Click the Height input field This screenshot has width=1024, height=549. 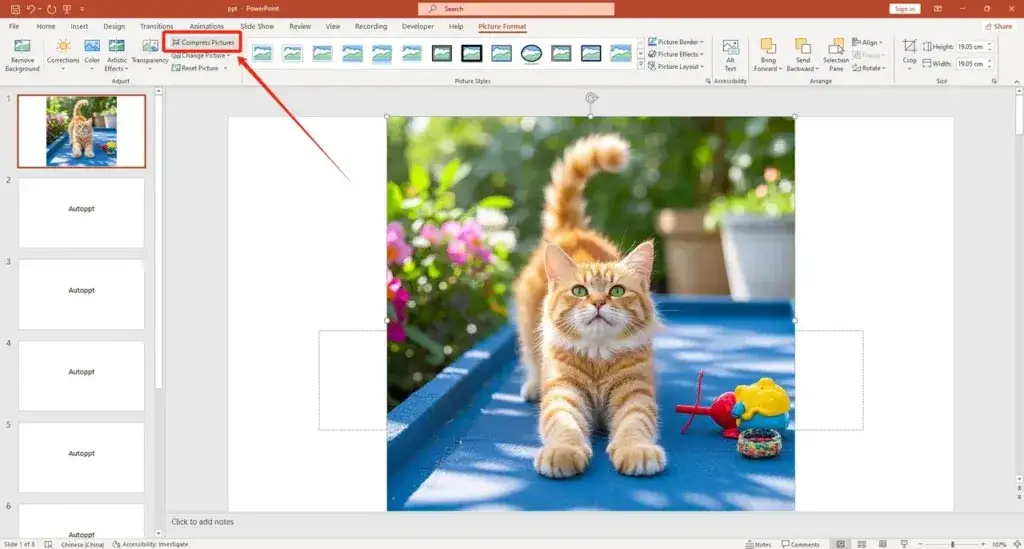tap(971, 47)
